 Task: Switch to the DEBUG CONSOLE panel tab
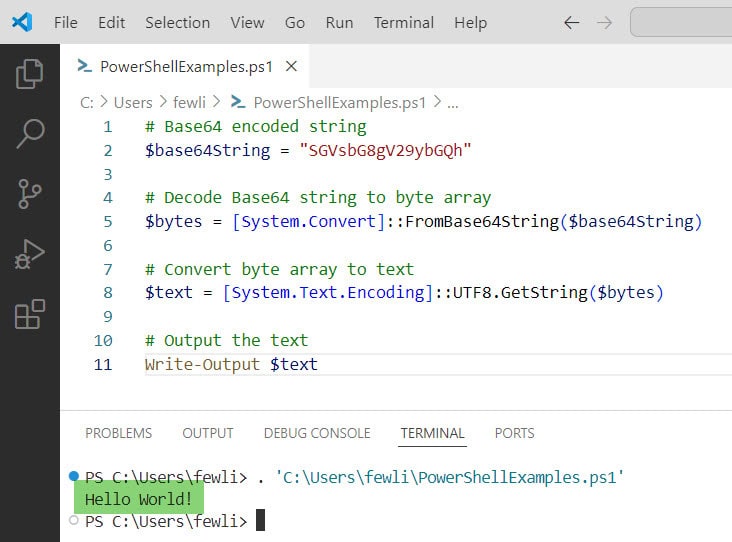tap(317, 433)
